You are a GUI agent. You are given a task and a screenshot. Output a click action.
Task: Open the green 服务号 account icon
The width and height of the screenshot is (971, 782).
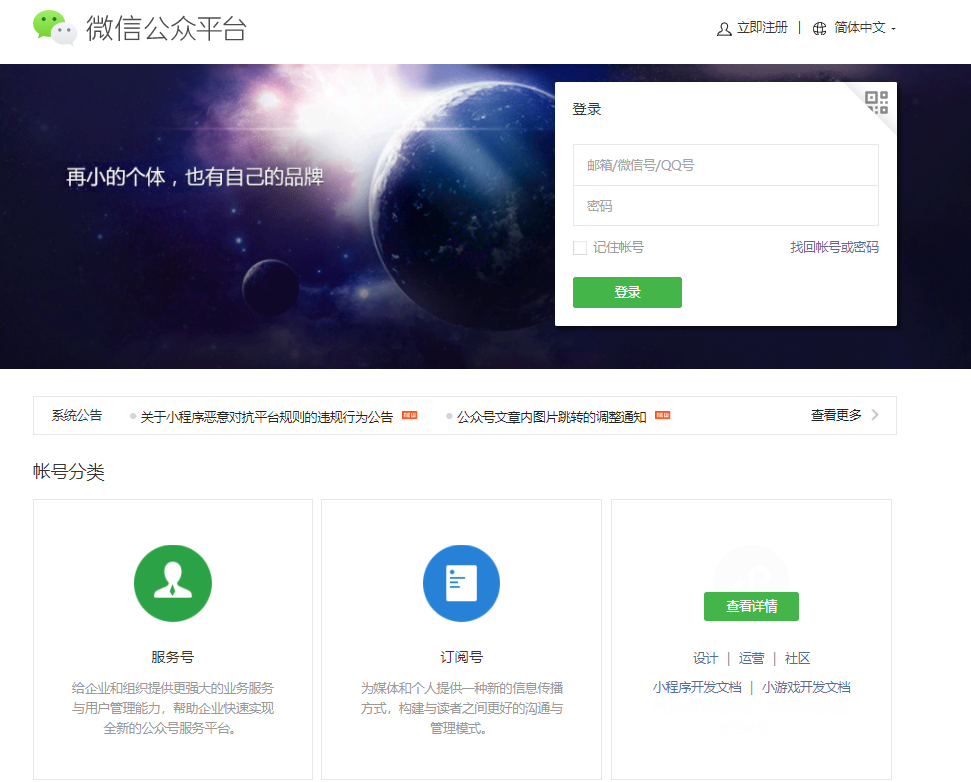[172, 583]
